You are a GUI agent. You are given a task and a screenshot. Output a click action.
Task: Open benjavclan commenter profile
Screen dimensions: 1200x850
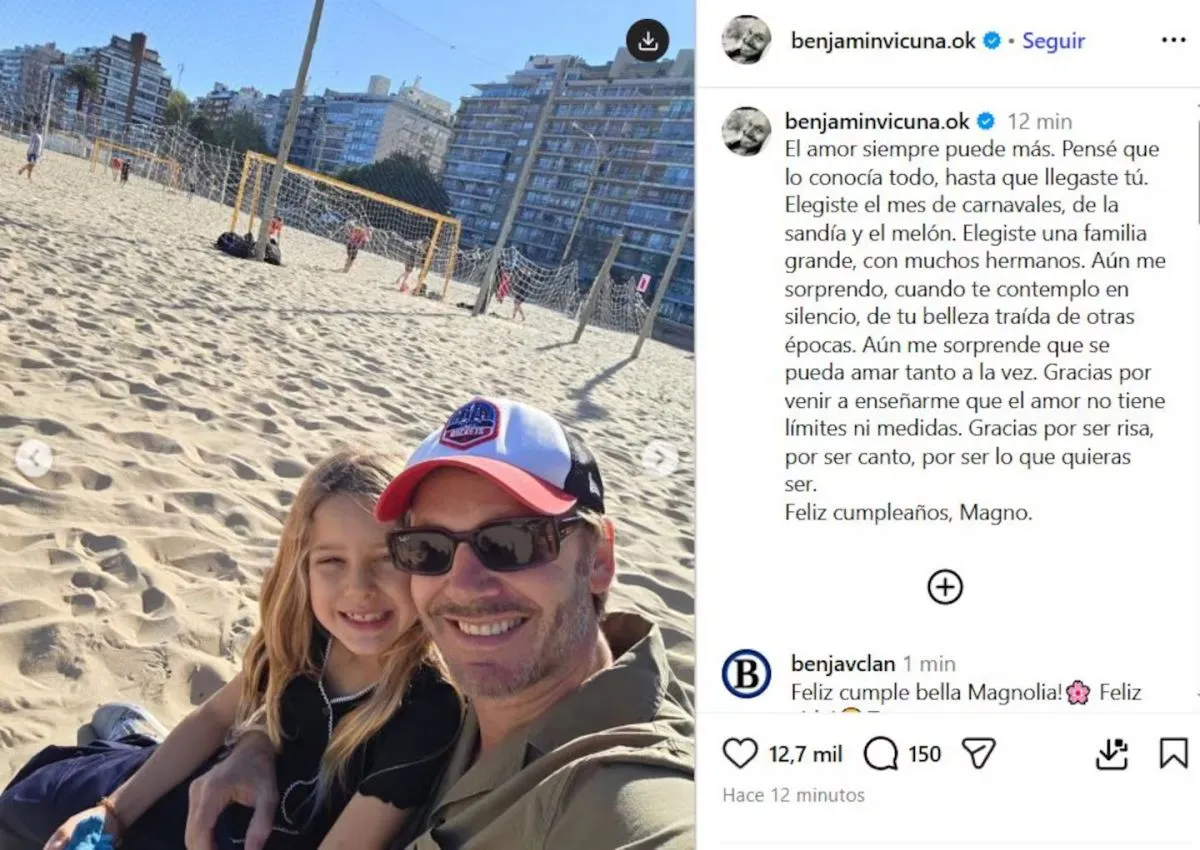pyautogui.click(x=841, y=664)
